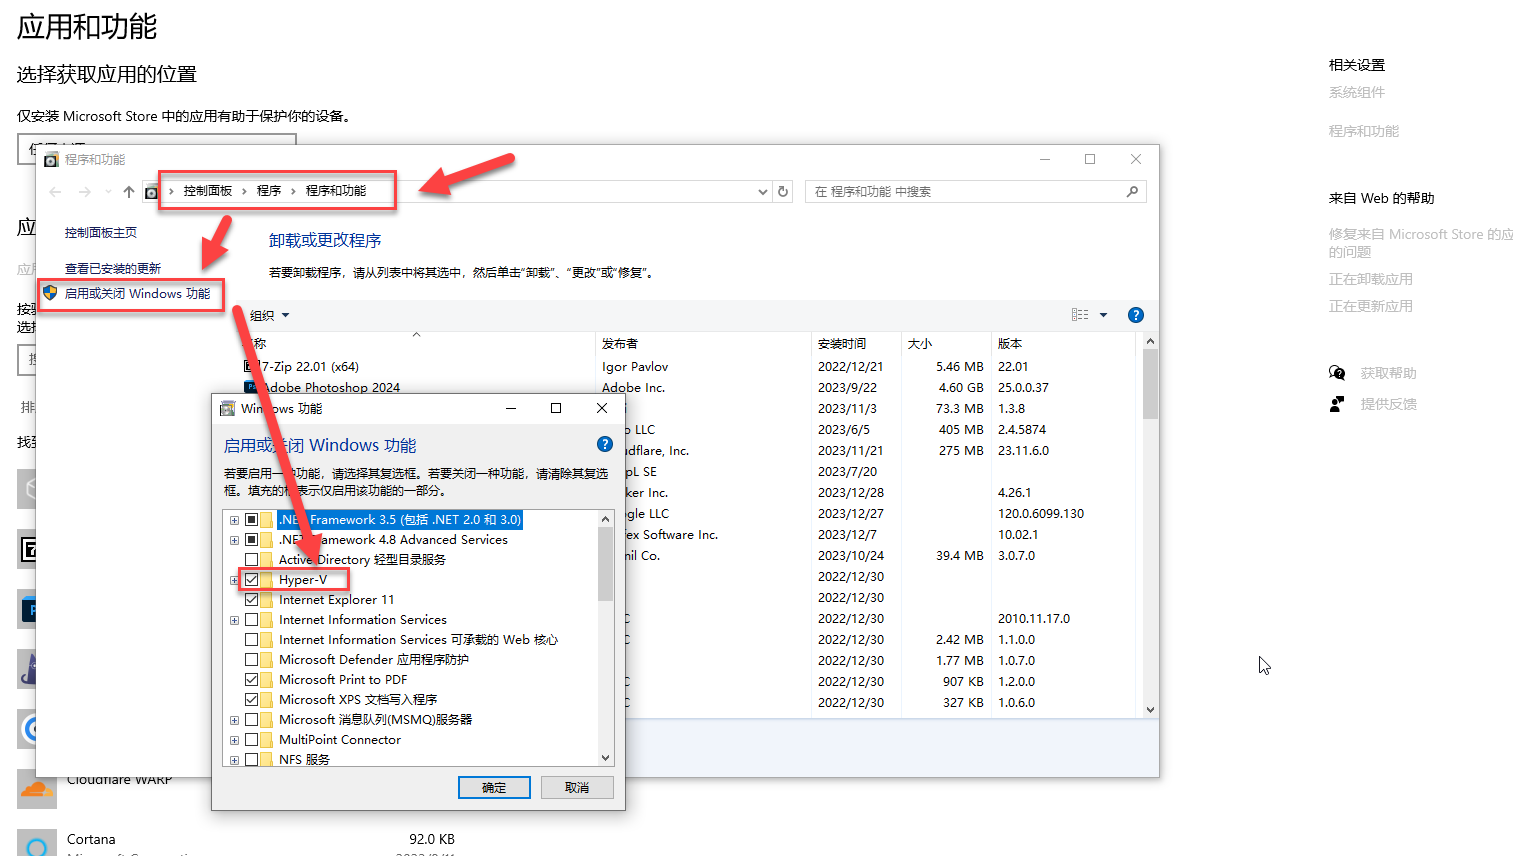Image resolution: width=1513 pixels, height=856 pixels.
Task: Open 获取帮助 link in Settings
Action: (1388, 373)
